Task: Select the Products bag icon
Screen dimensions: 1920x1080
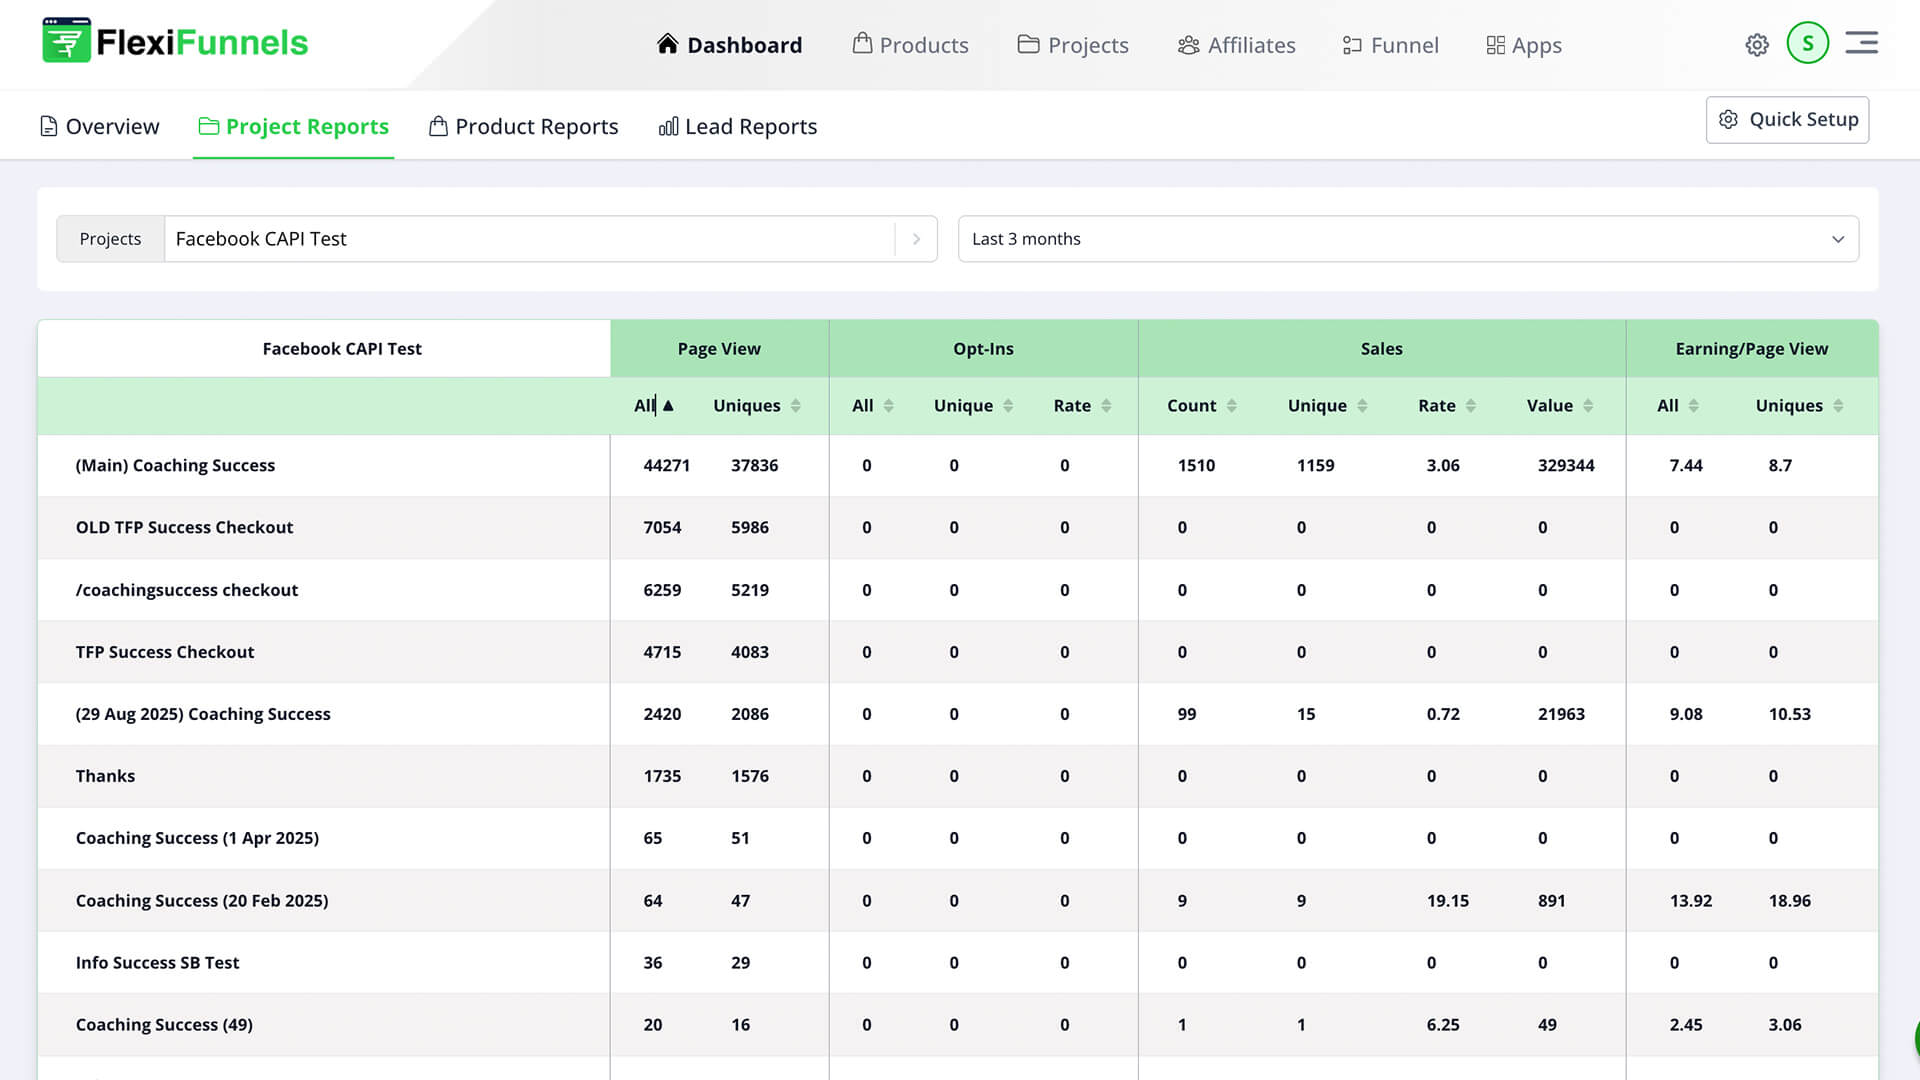Action: 861,44
